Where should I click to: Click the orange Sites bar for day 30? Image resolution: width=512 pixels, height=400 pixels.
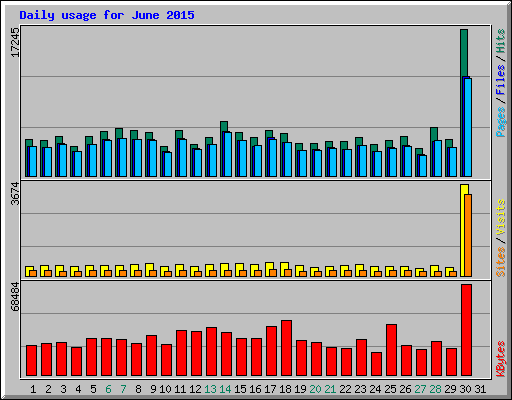point(468,235)
